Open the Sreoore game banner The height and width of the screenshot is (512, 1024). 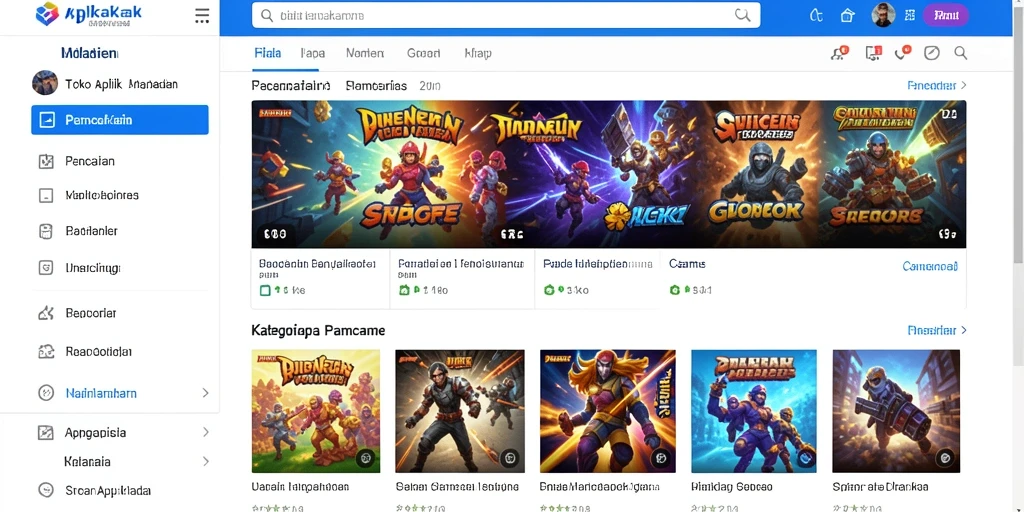(892, 174)
